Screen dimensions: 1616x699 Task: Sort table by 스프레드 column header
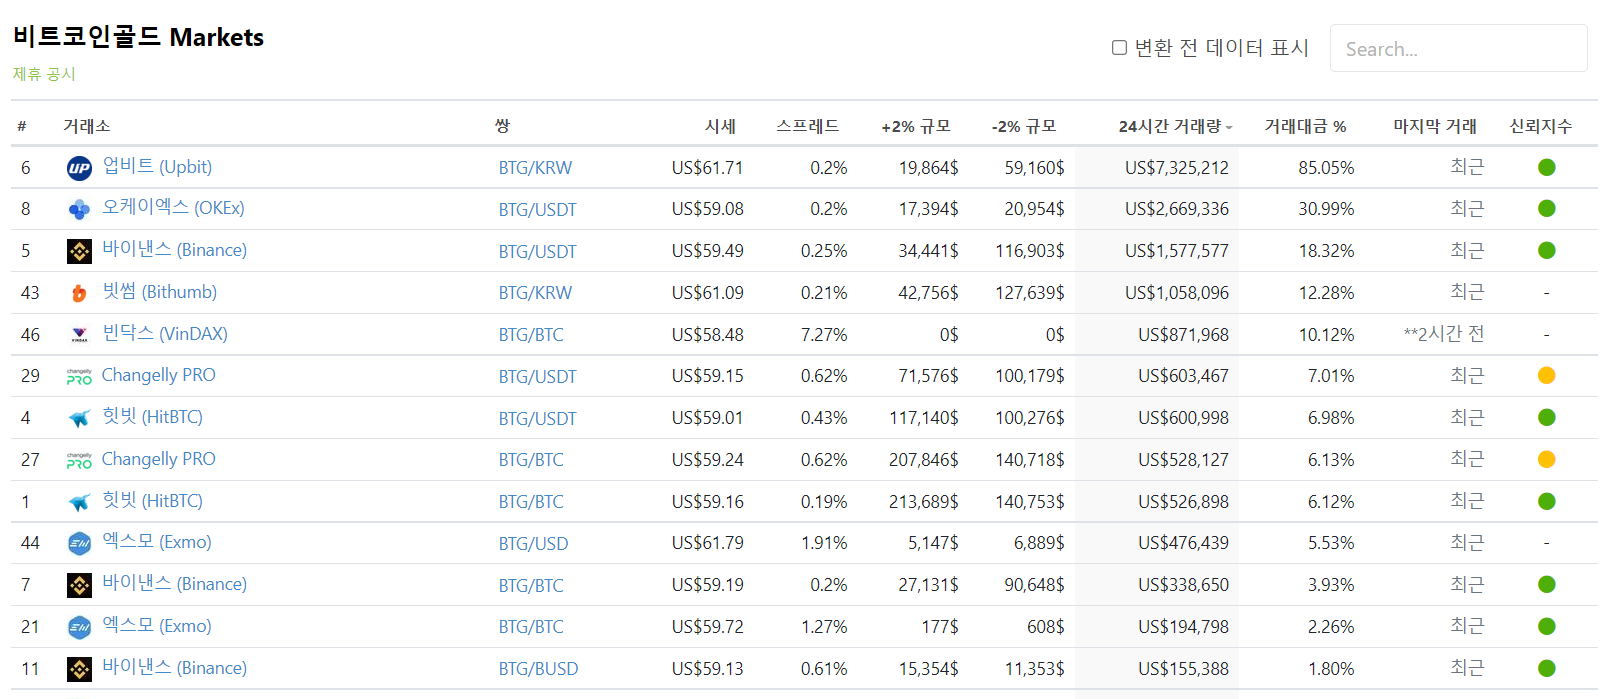(x=808, y=126)
